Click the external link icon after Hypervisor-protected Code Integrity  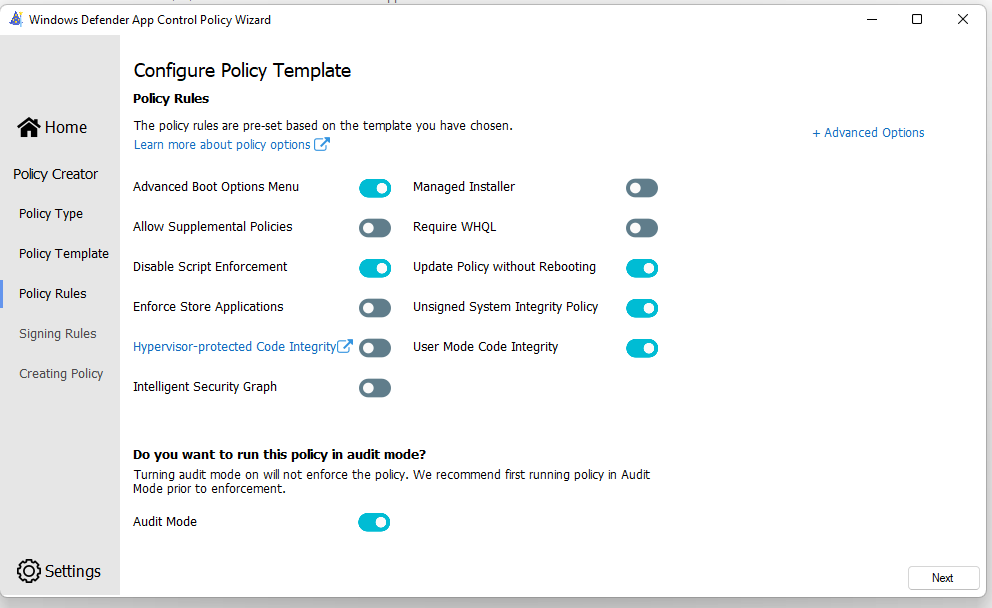coord(345,346)
